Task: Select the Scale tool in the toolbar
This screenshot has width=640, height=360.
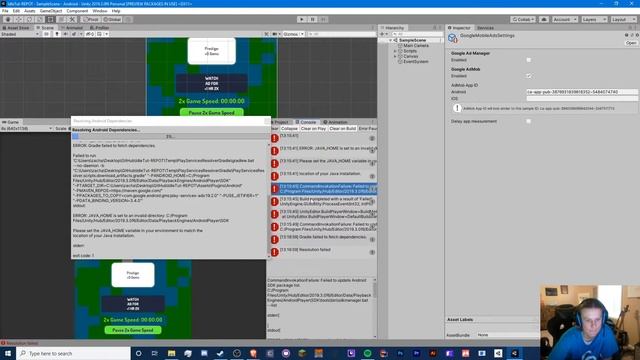Action: pyautogui.click(x=40, y=19)
